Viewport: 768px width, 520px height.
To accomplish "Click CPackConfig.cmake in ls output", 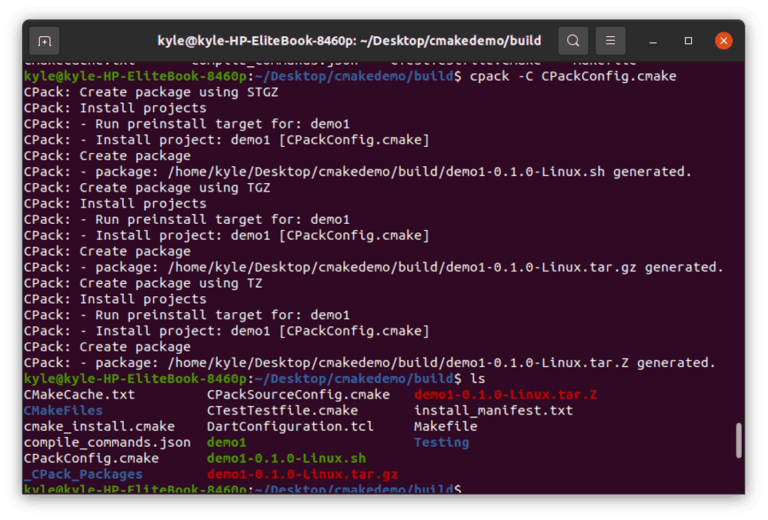I will [91, 458].
